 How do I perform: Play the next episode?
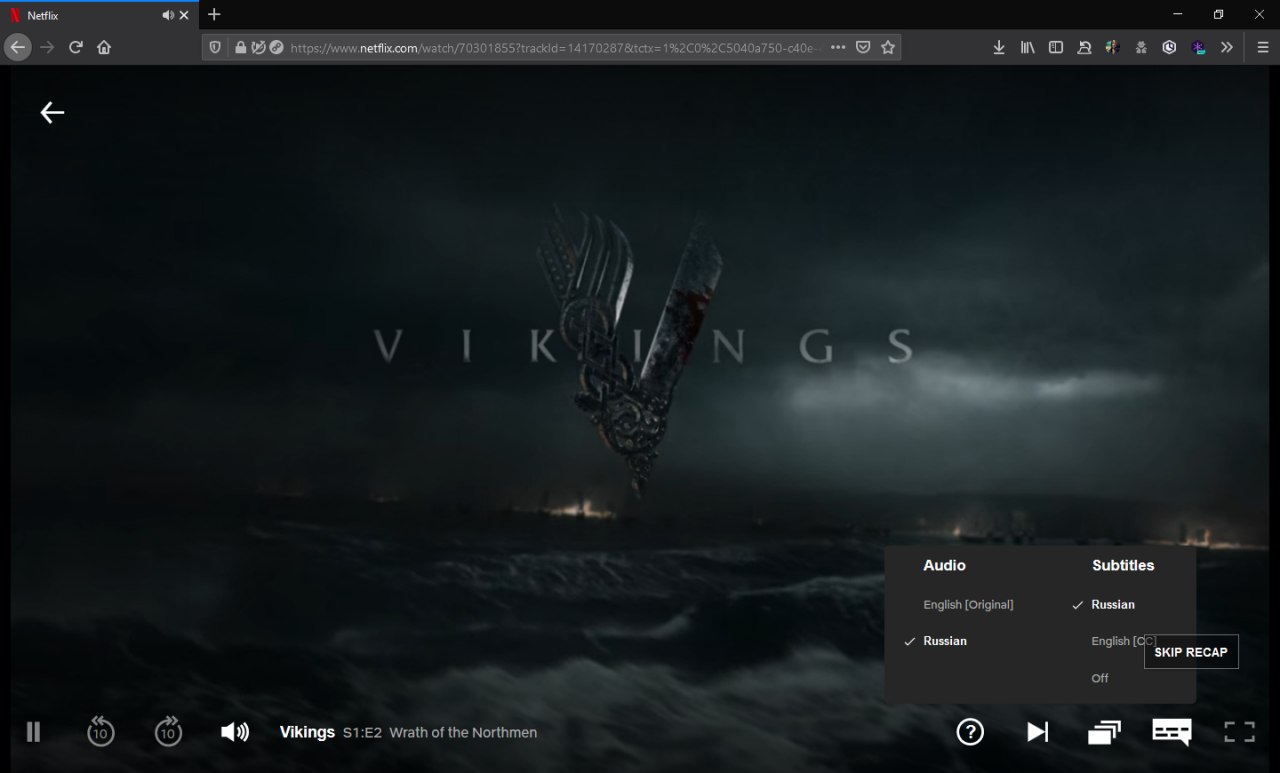(x=1038, y=732)
